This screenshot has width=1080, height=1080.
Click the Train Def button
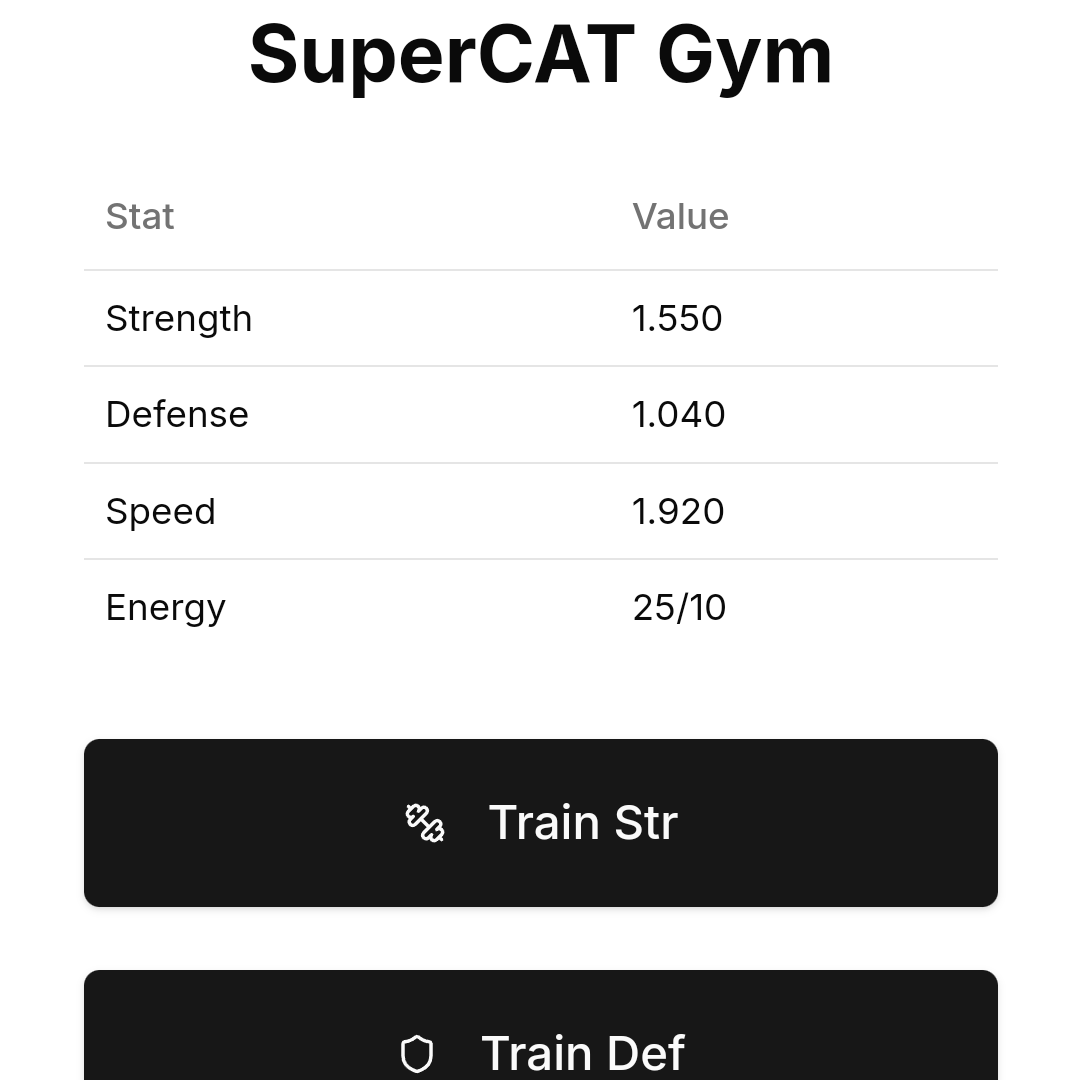click(x=541, y=1025)
